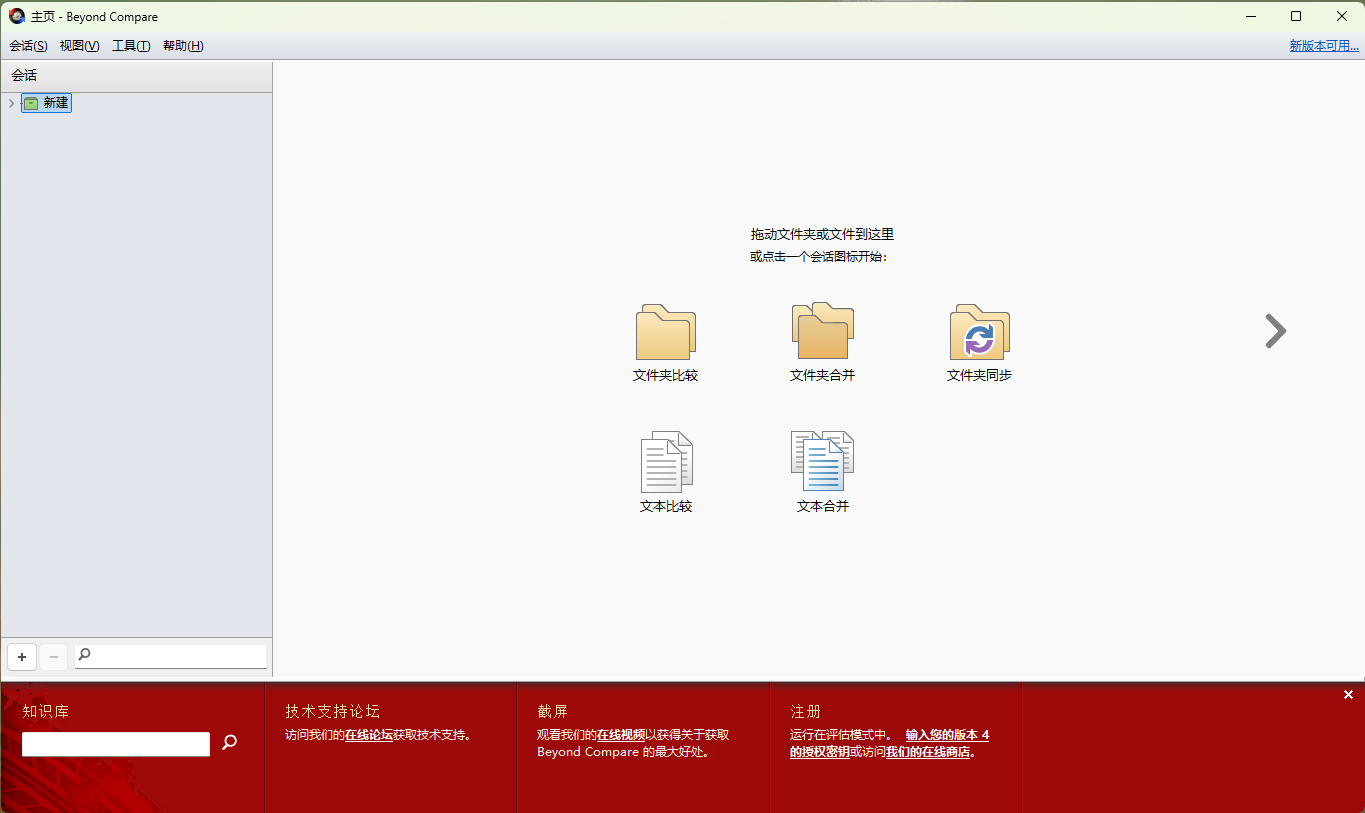This screenshot has width=1365, height=813.
Task: Open the 视图(V) menu
Action: (79, 46)
